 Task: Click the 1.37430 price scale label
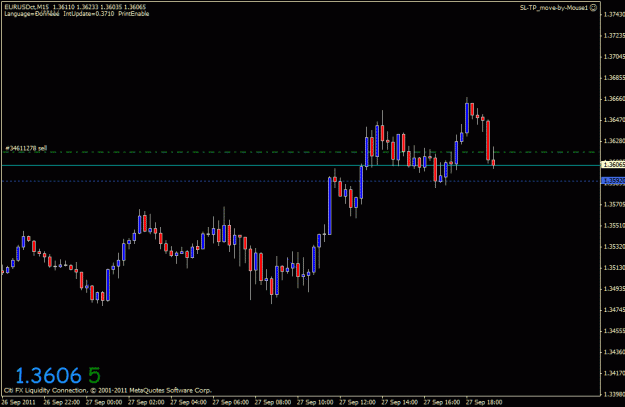tap(614, 14)
